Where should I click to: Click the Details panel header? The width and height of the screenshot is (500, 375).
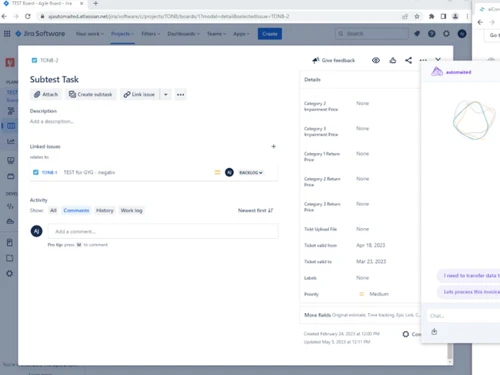[360, 80]
